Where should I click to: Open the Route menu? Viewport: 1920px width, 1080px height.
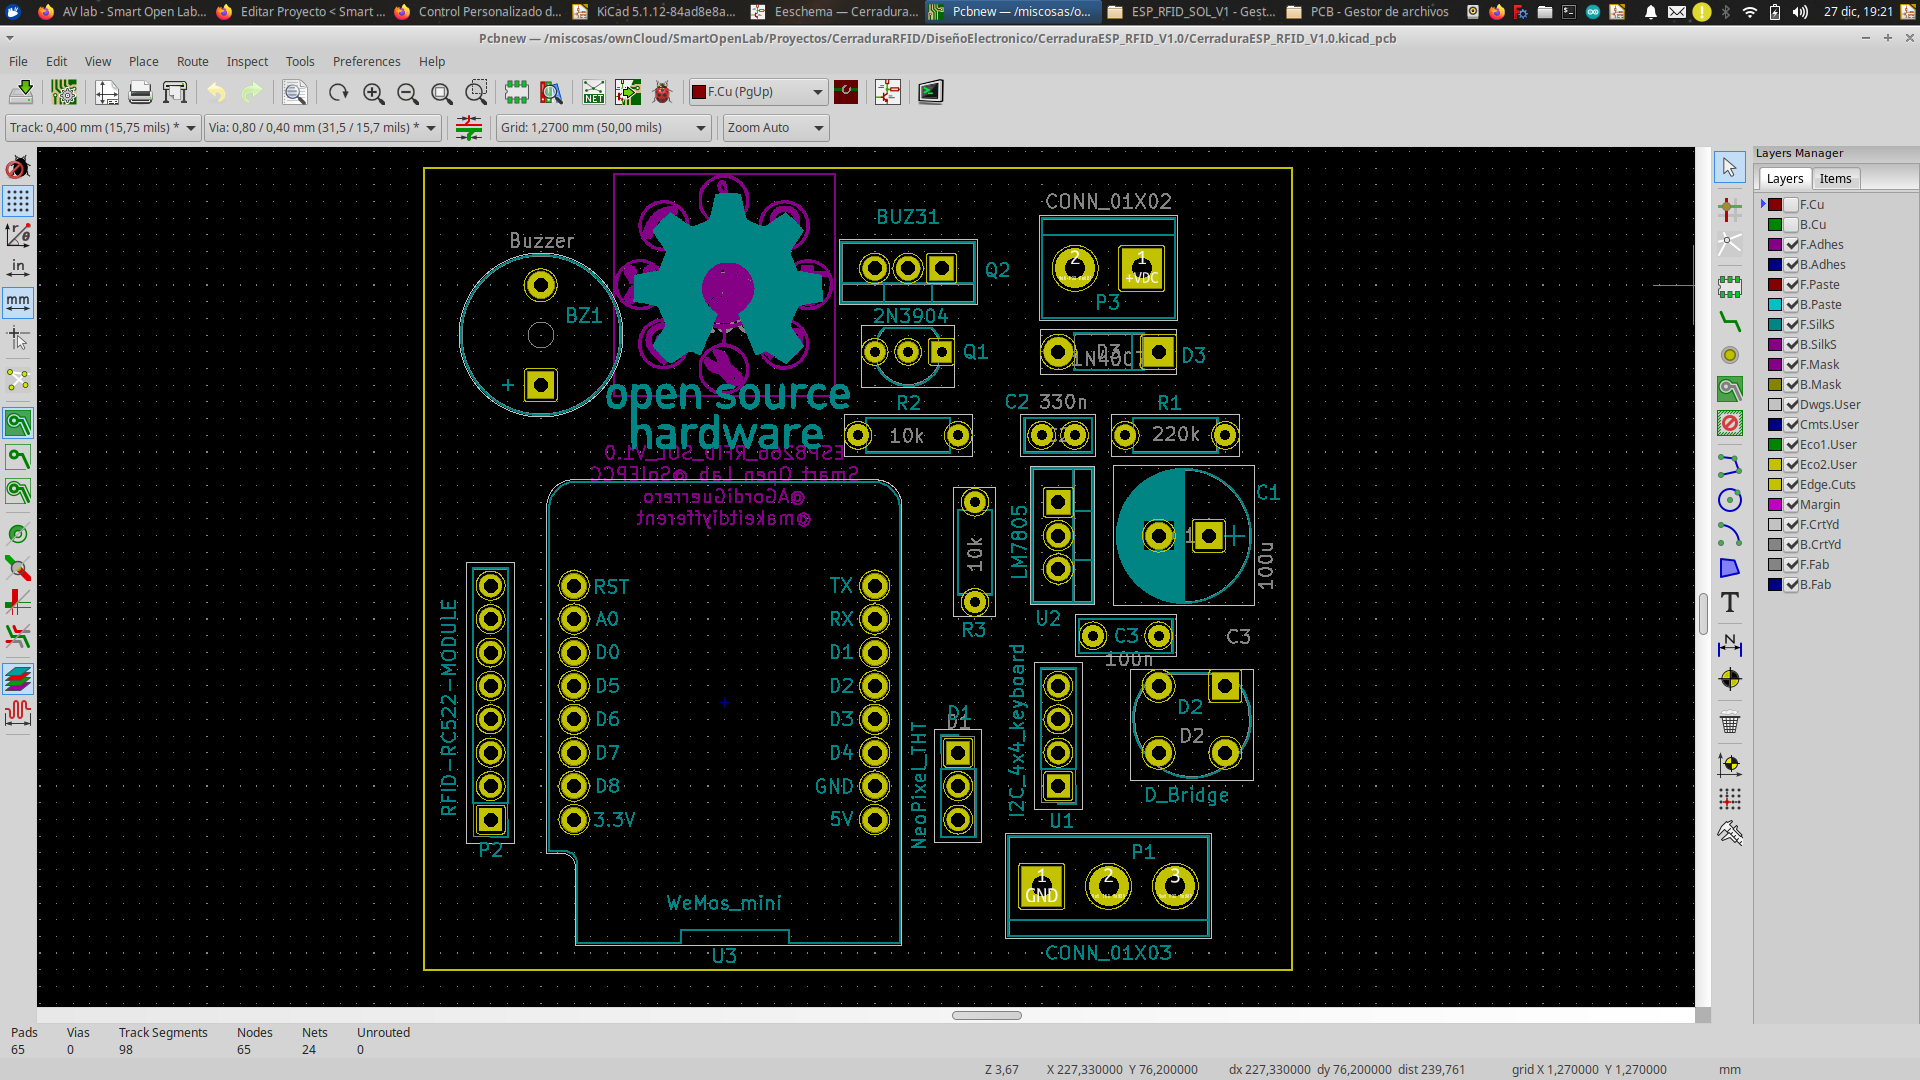point(192,61)
